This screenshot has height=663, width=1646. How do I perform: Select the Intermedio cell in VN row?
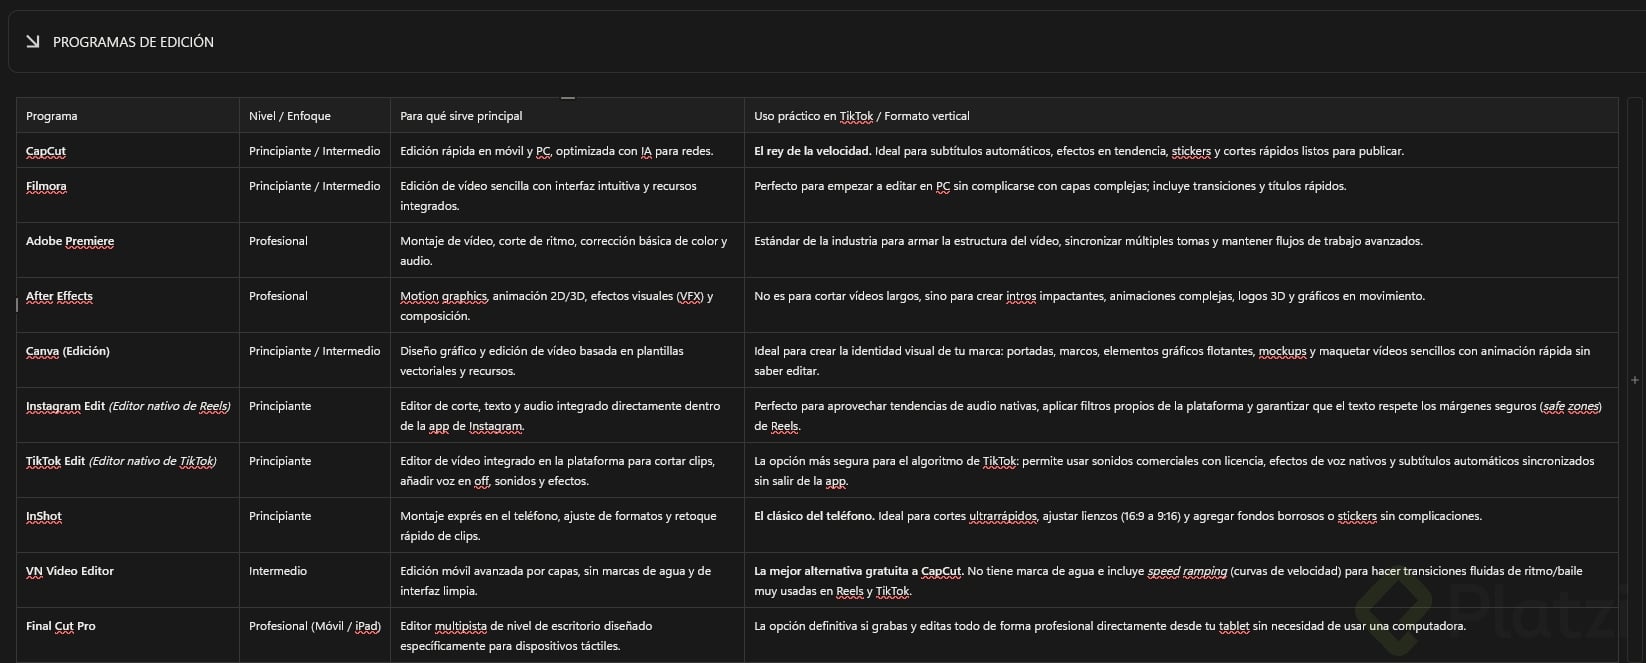(x=315, y=580)
